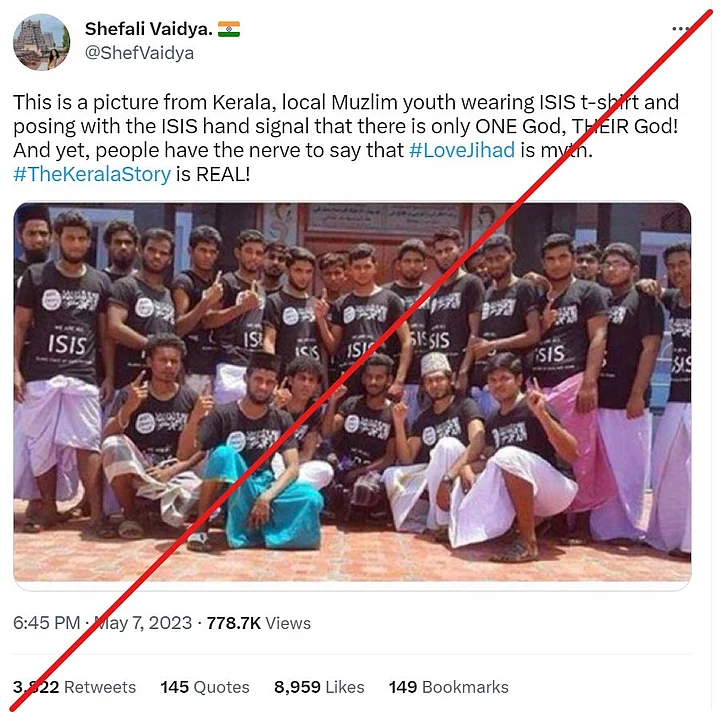
Task: Open the 149 Bookmarks count
Action: (x=448, y=687)
